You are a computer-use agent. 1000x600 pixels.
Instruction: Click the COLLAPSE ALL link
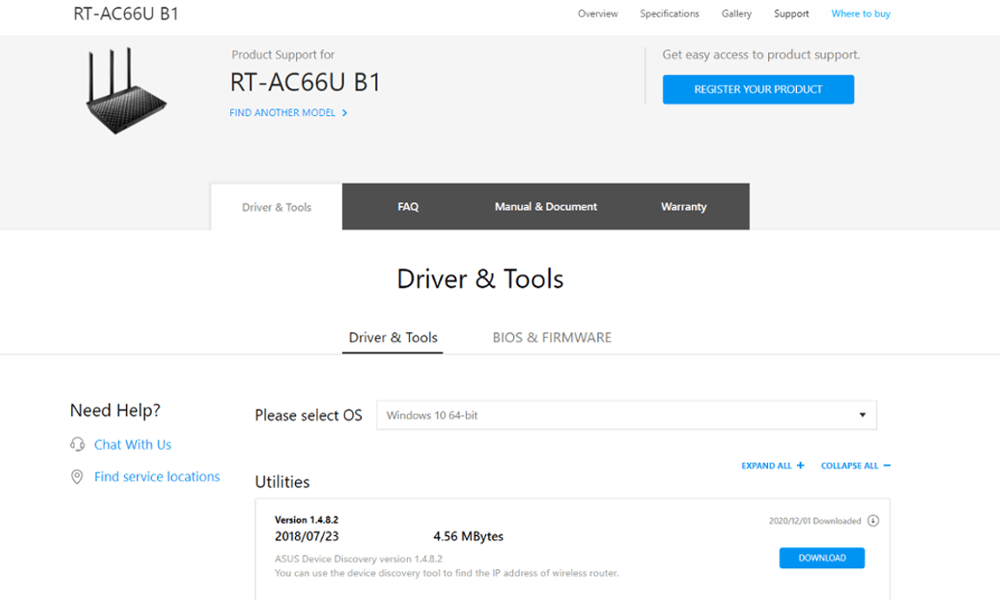[849, 465]
